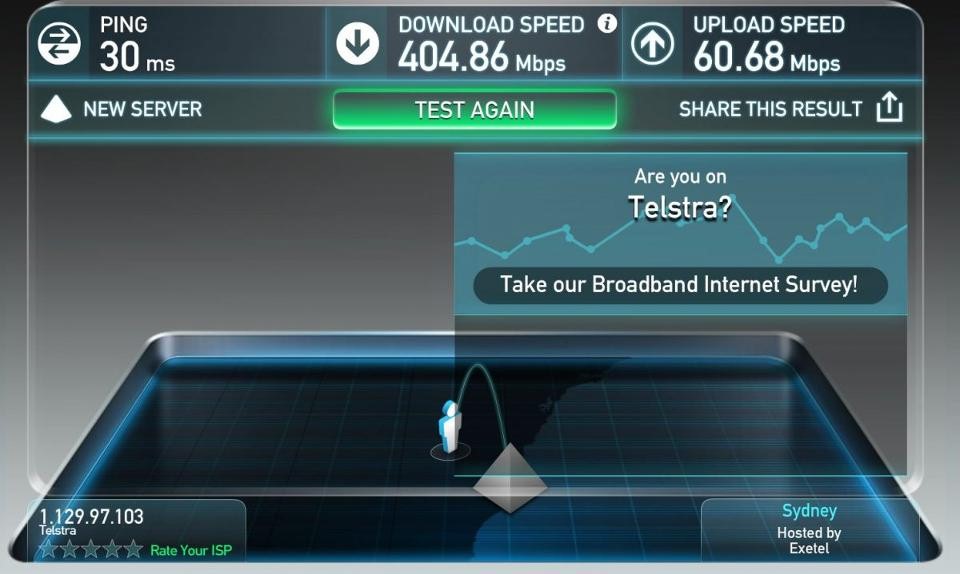Take our Broadband Internet Survey button

pos(680,285)
